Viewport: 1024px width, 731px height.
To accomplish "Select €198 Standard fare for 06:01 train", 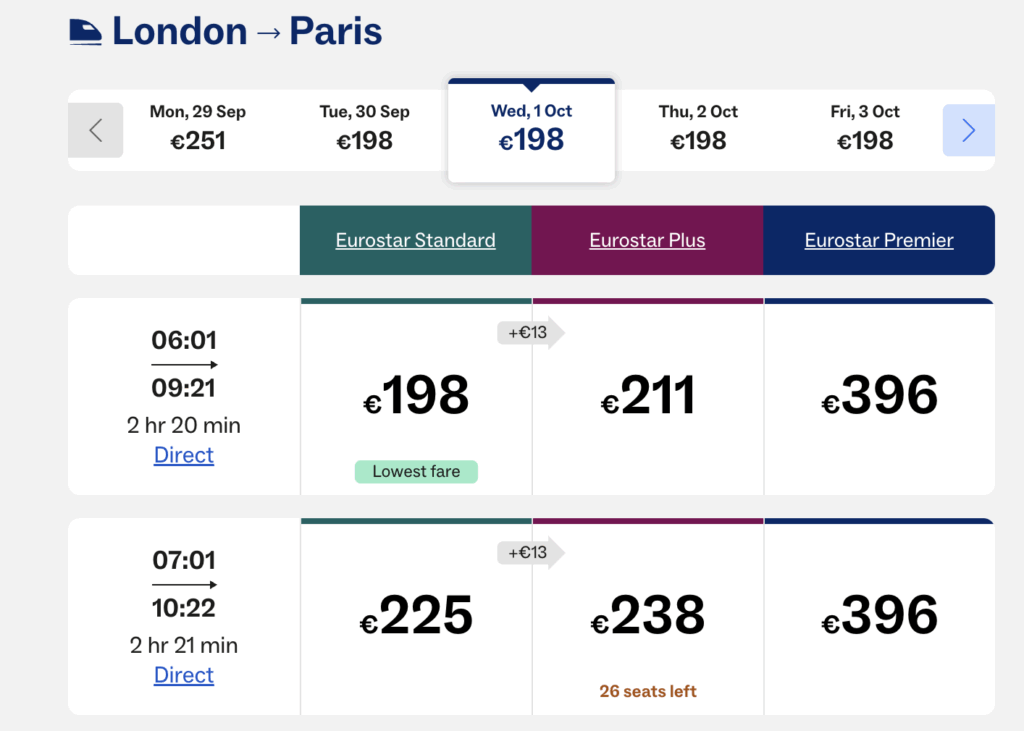I will (416, 396).
